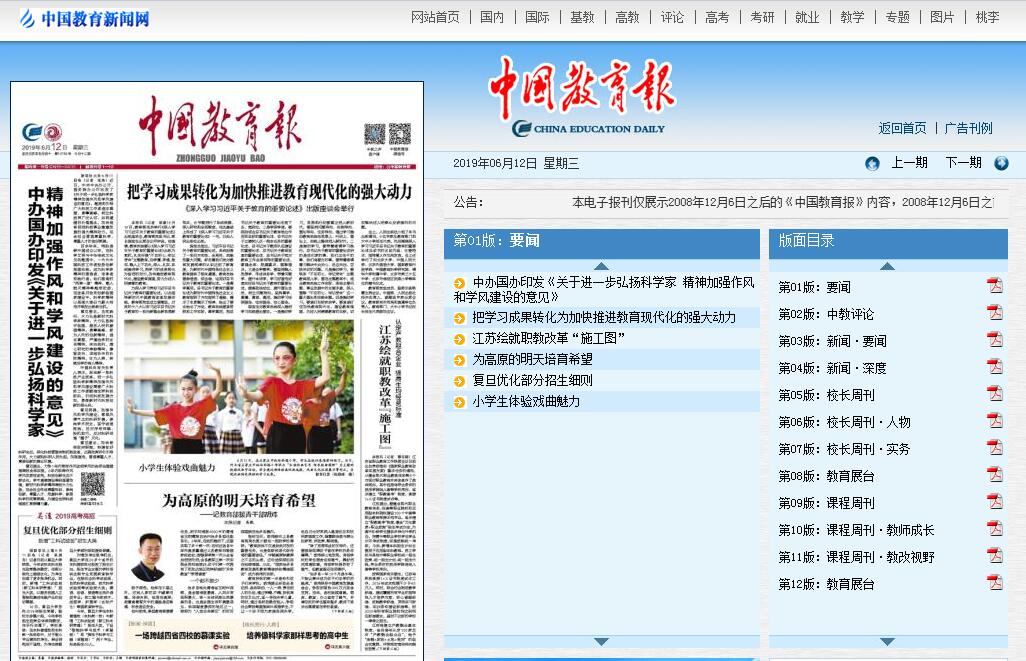The image size is (1026, 661).
Task: Click China Education Daily masthead logo
Action: pyautogui.click(x=582, y=97)
